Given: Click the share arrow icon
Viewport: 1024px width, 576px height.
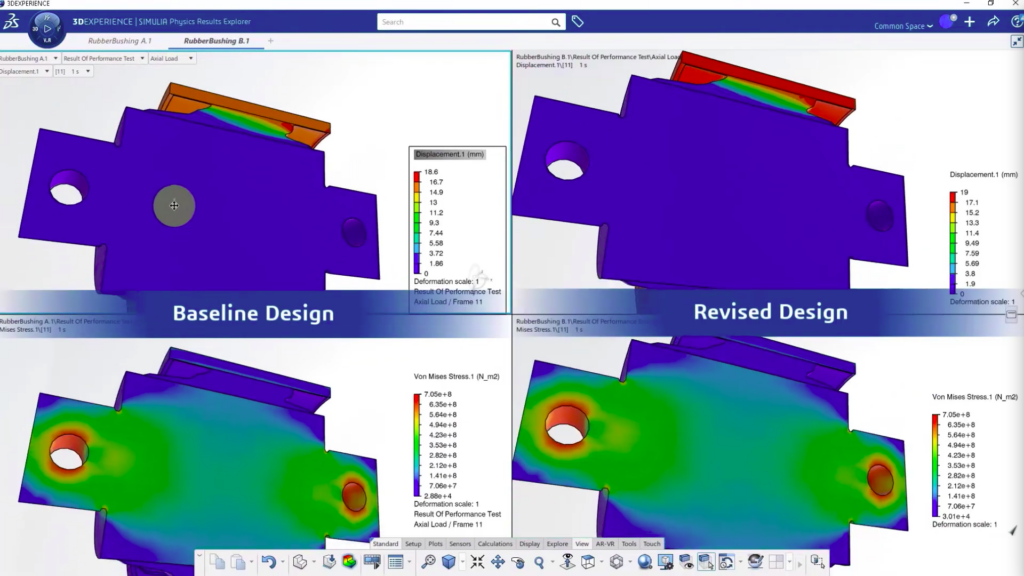Looking at the screenshot, I should click(x=992, y=21).
